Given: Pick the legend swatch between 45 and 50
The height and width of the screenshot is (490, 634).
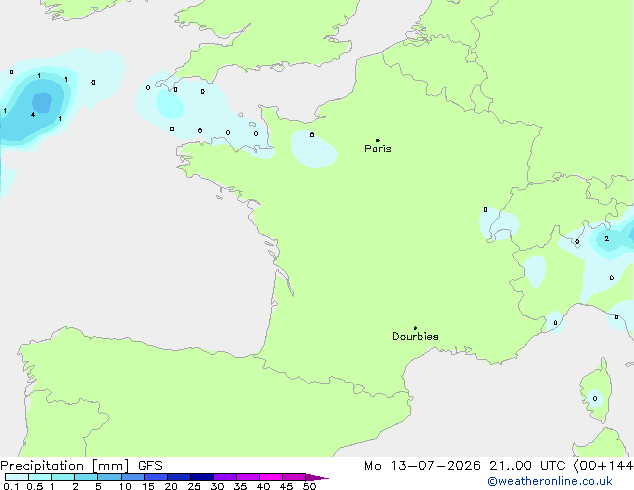Looking at the screenshot, I should [x=294, y=477].
